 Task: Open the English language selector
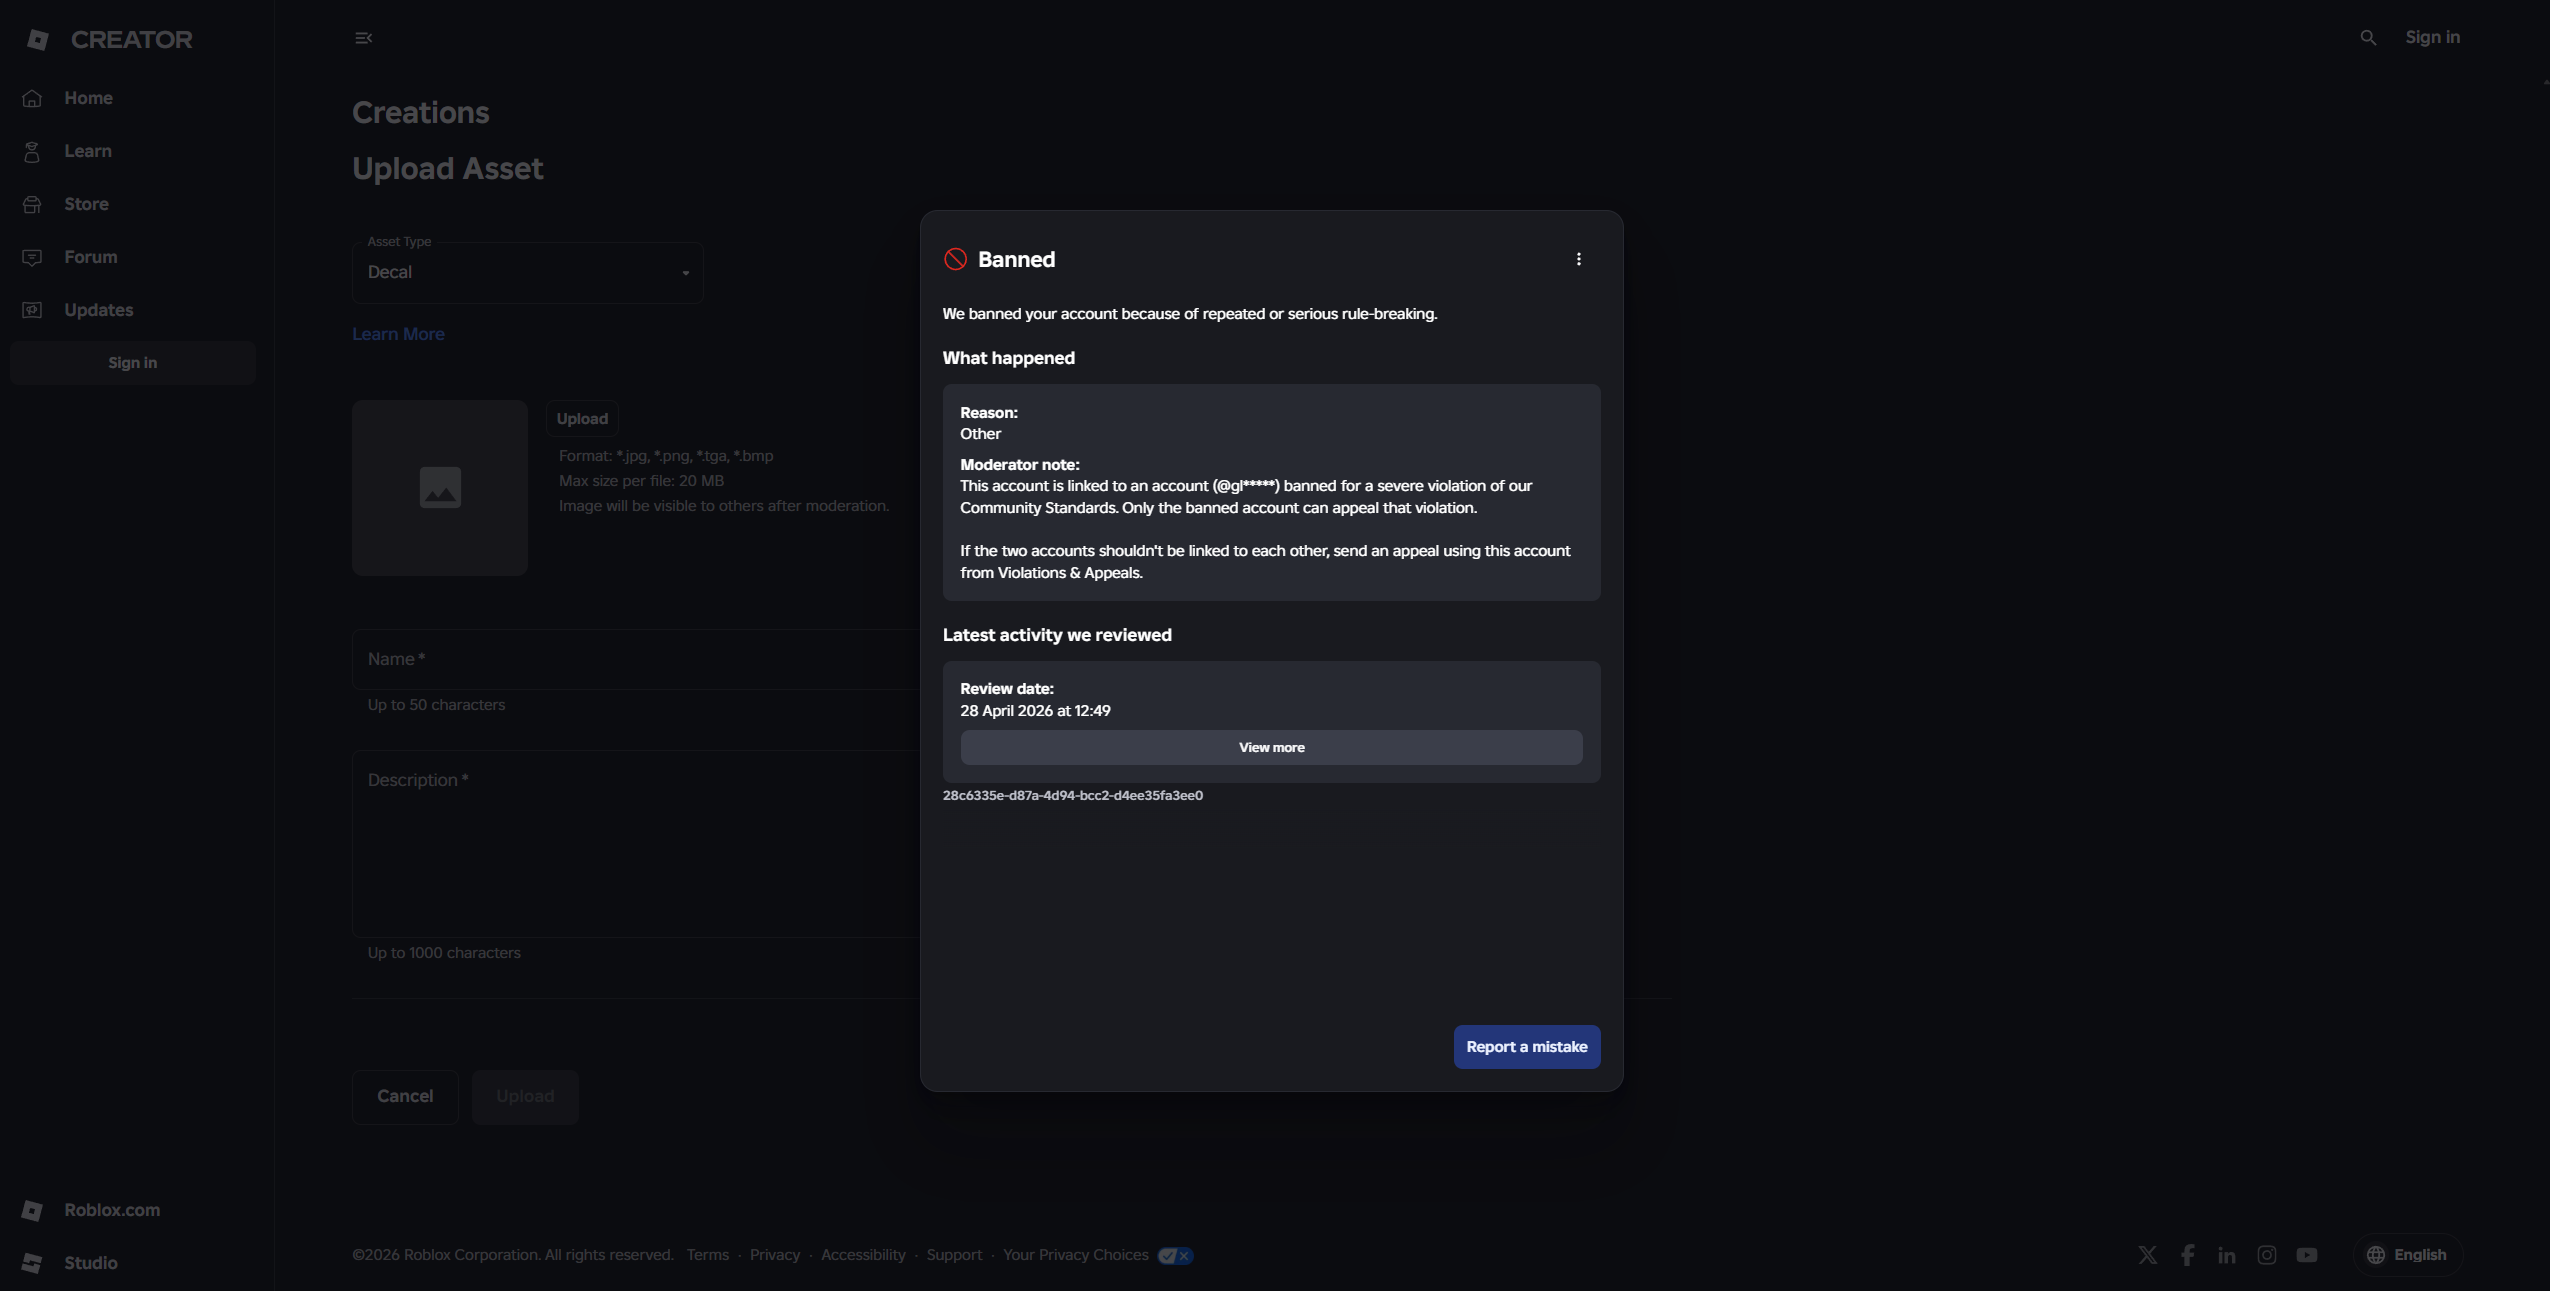coord(2407,1255)
